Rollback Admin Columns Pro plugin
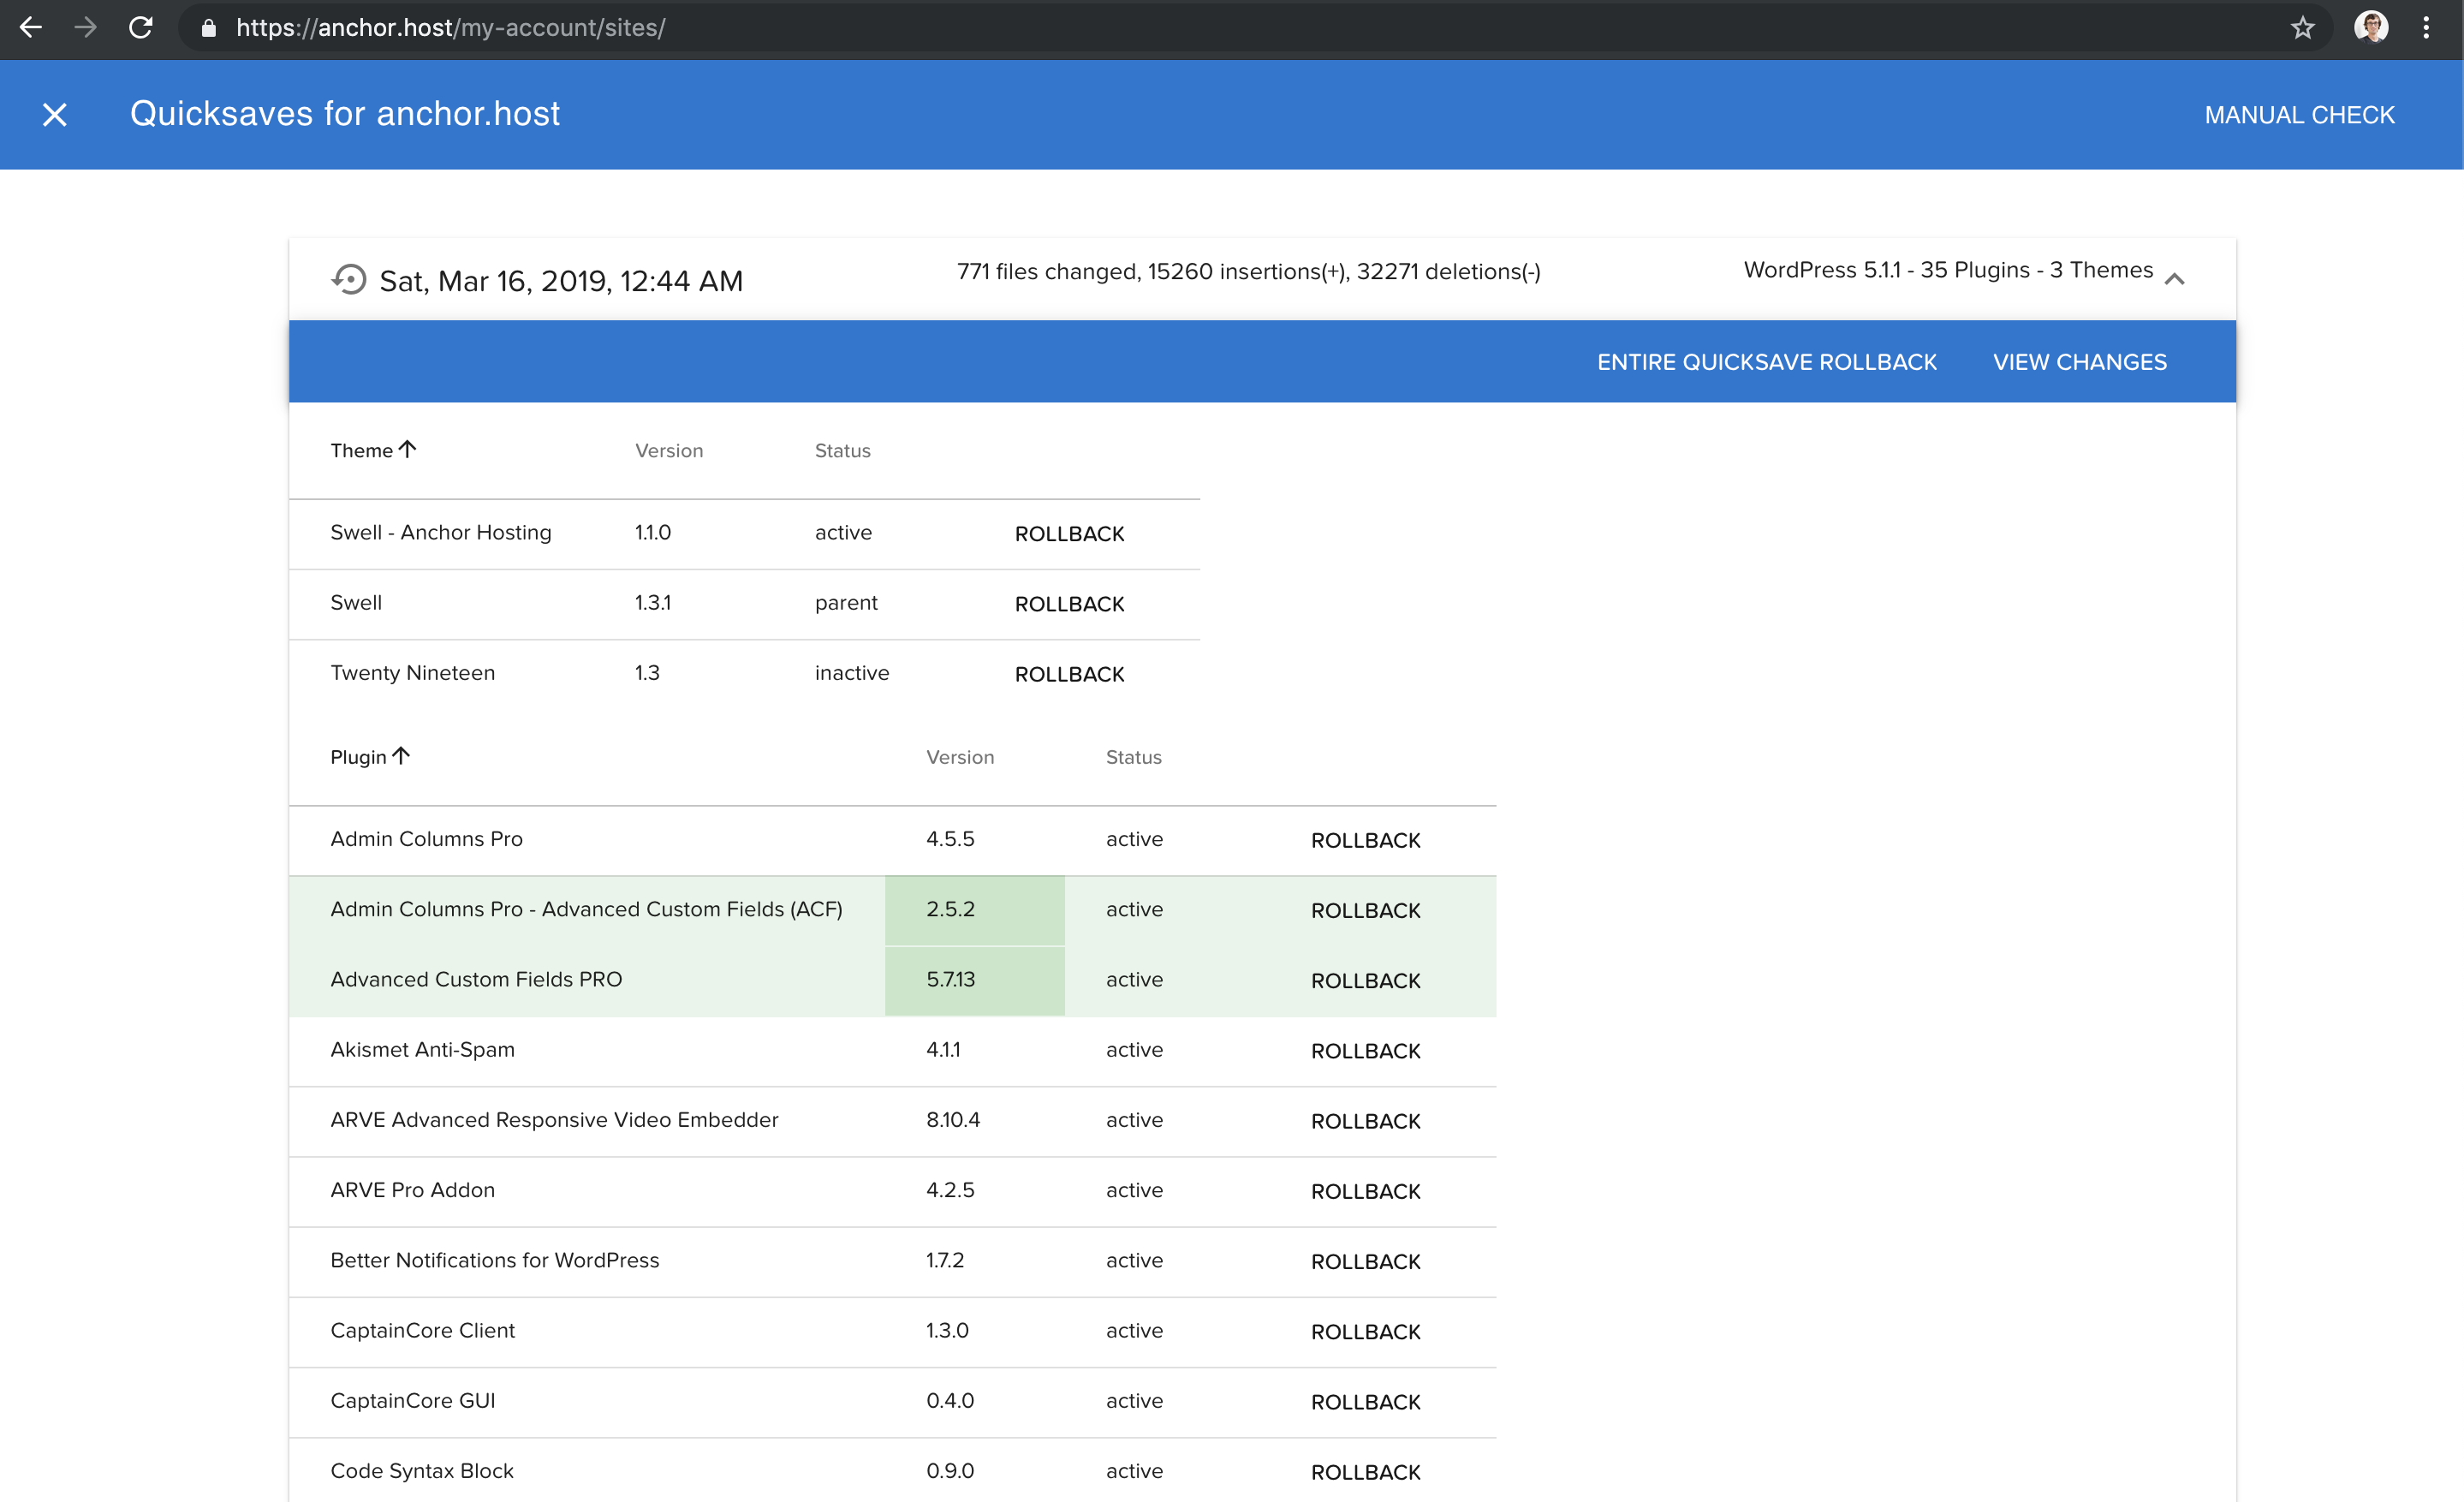The height and width of the screenshot is (1502, 2464). [1365, 840]
